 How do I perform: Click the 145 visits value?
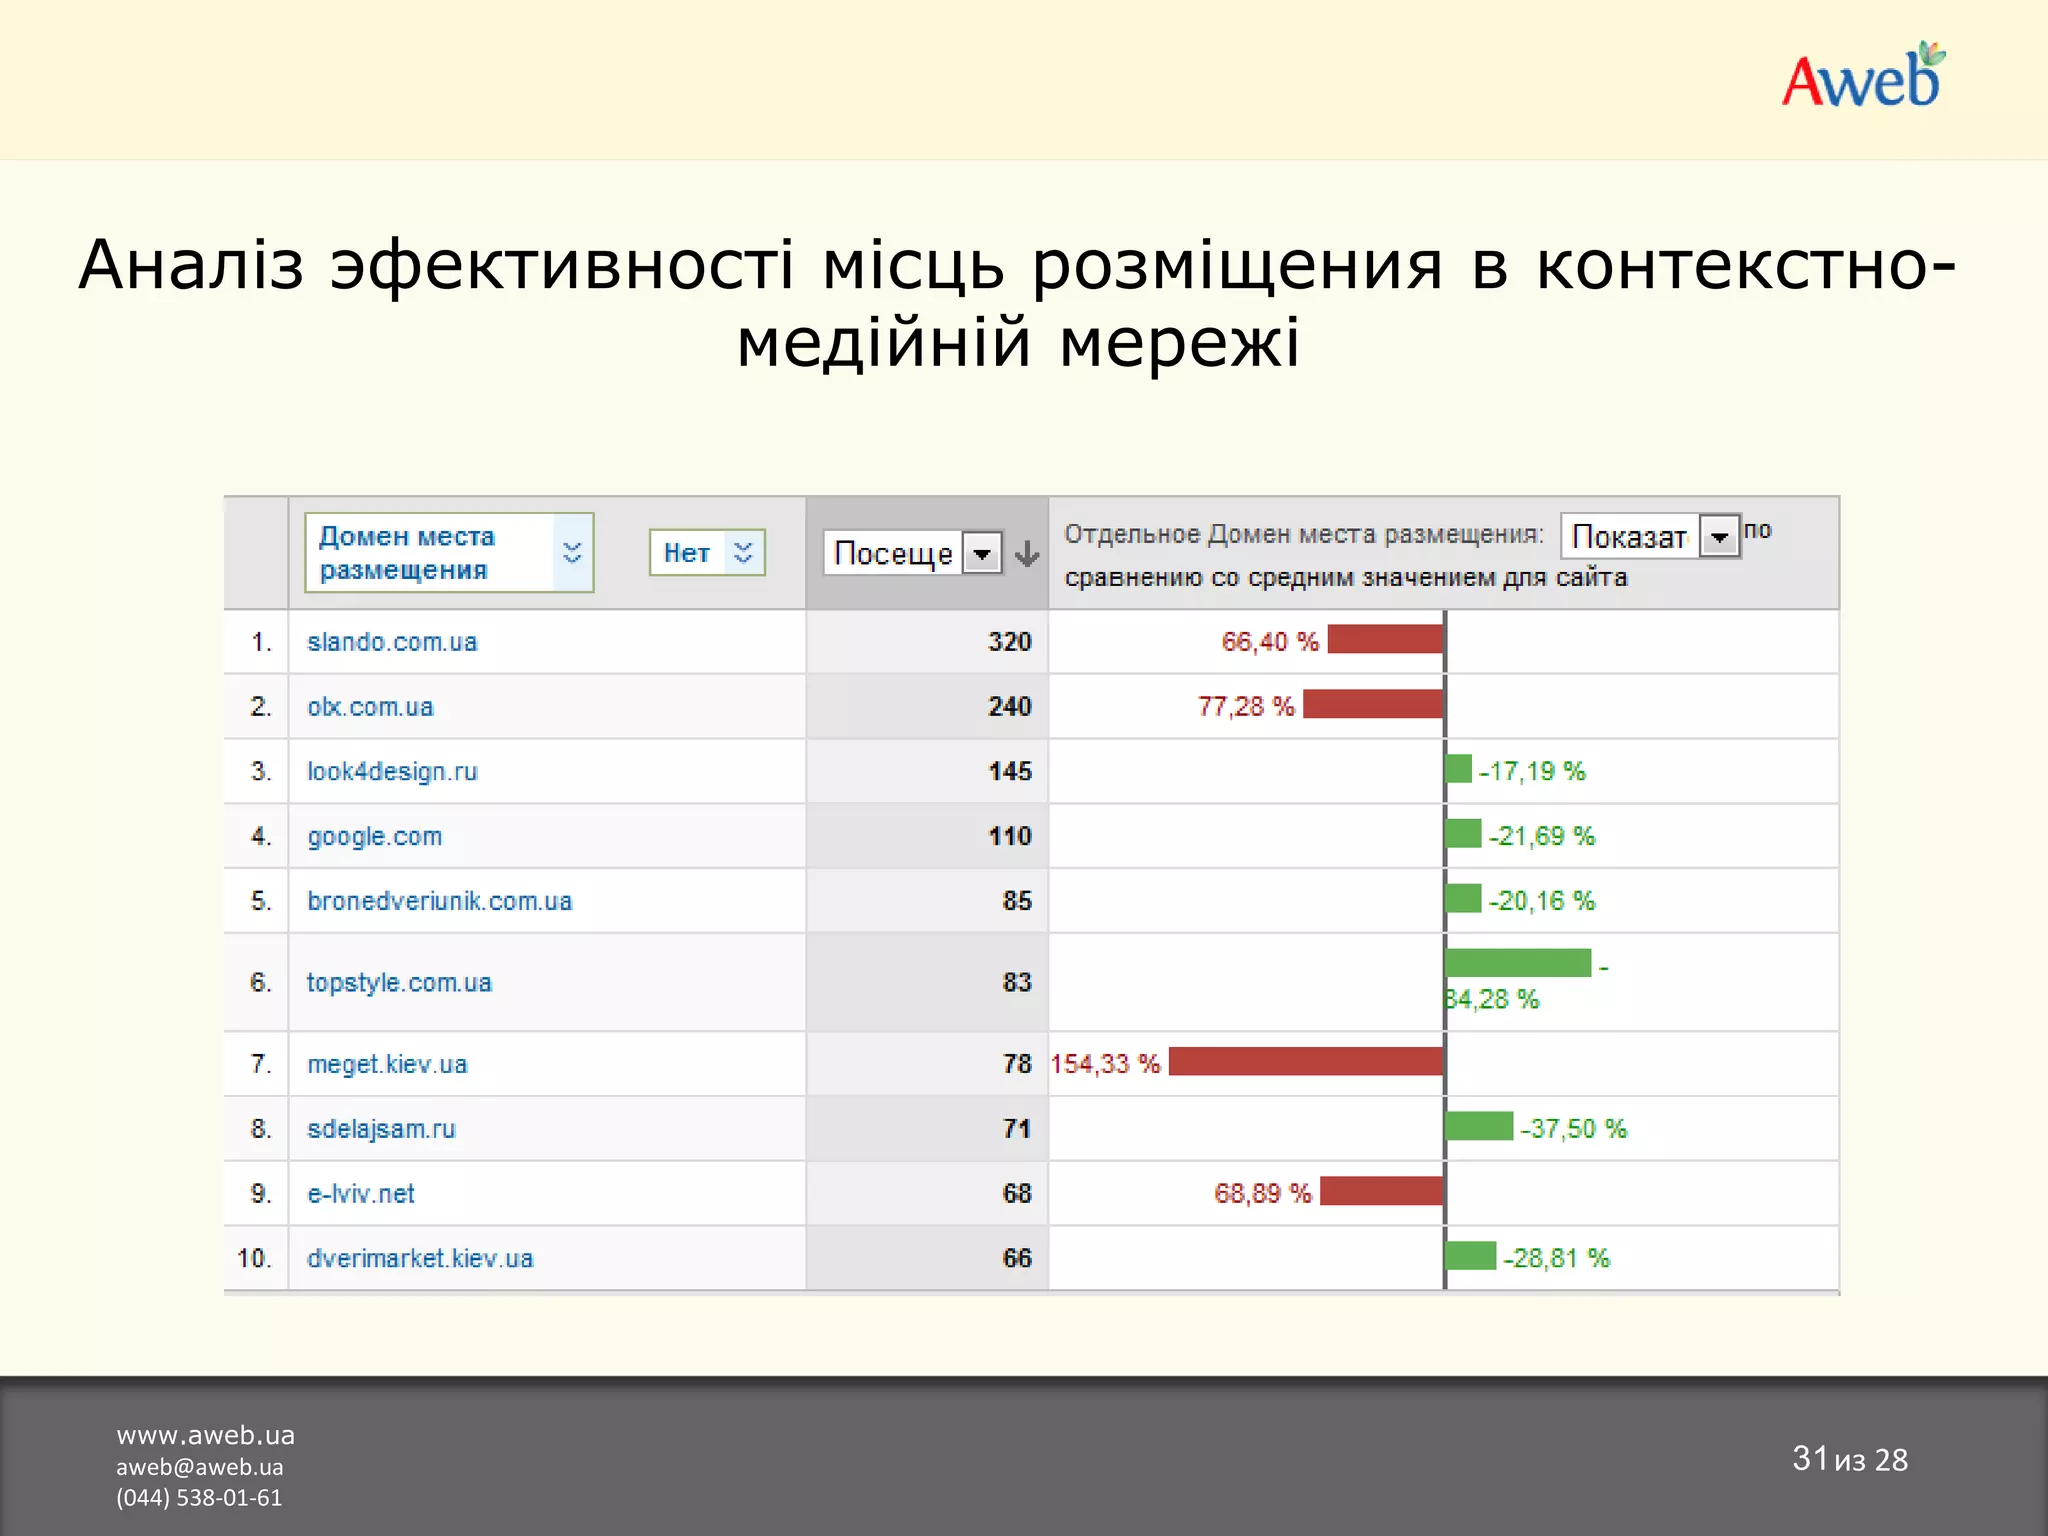[x=1009, y=772]
